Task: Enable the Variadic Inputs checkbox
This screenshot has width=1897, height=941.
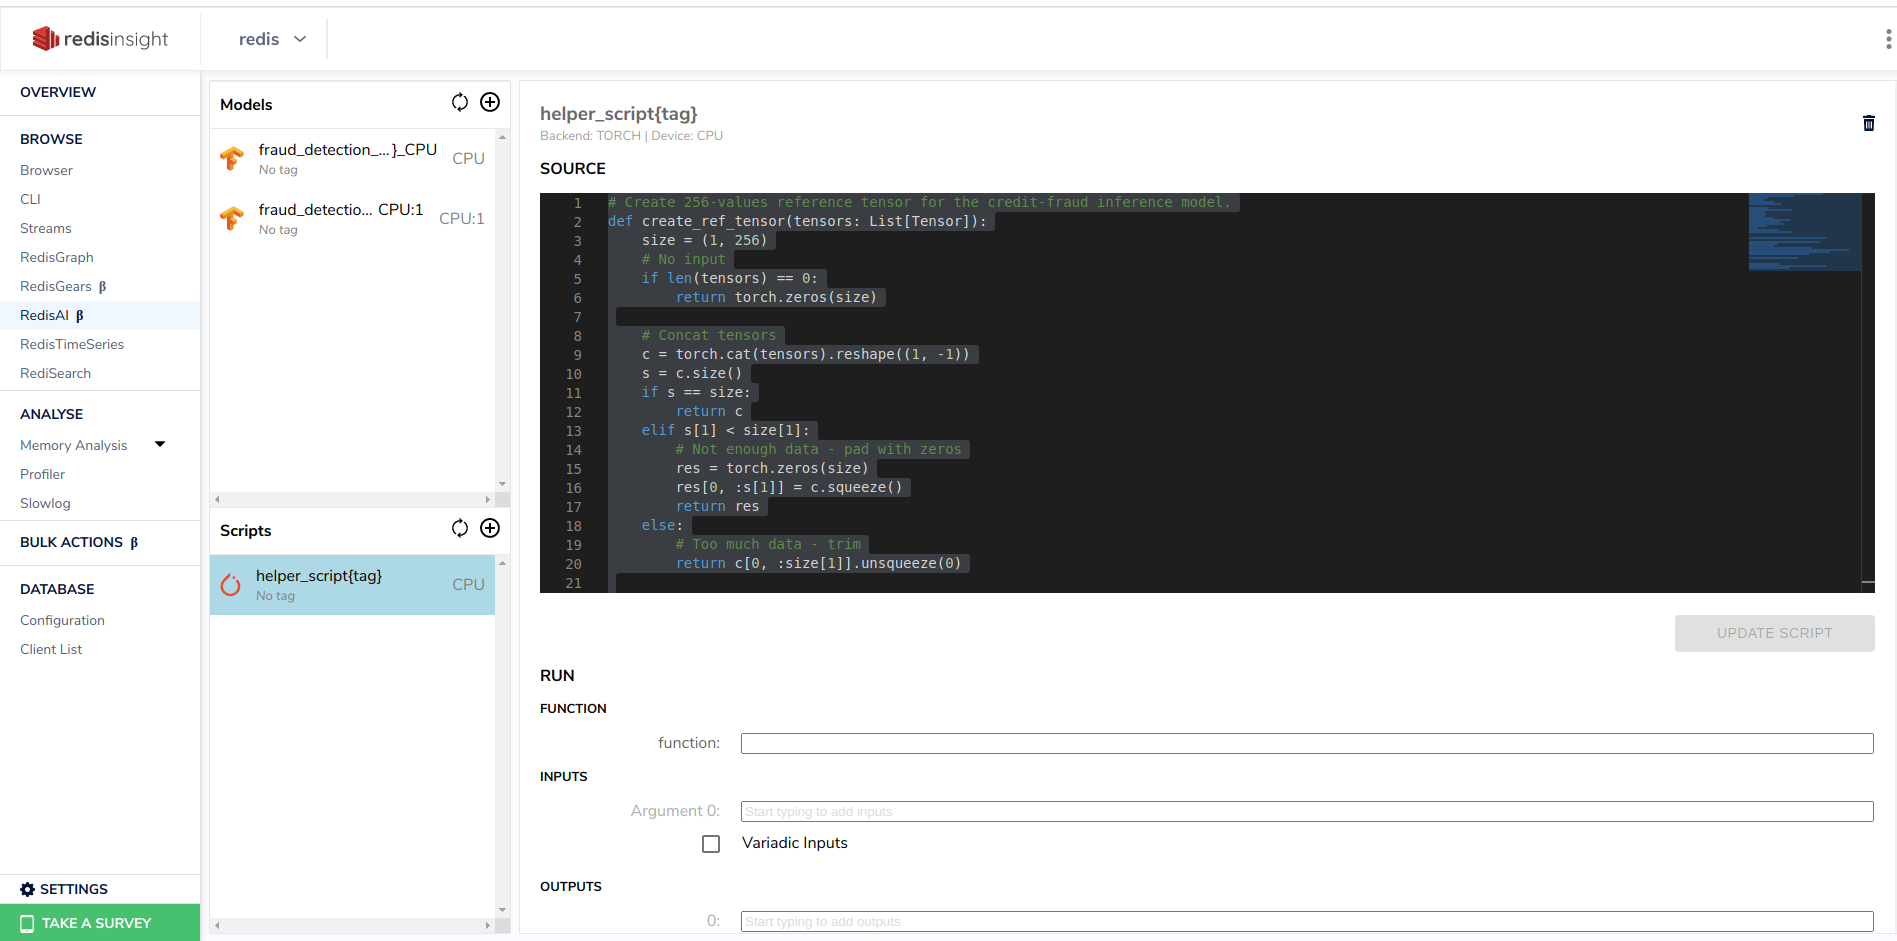Action: 711,844
